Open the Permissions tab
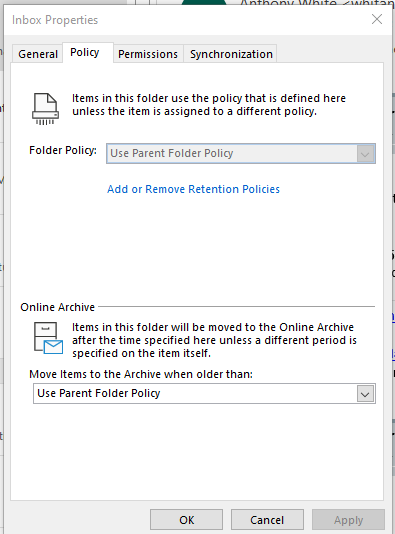The height and width of the screenshot is (534, 395). click(x=148, y=54)
